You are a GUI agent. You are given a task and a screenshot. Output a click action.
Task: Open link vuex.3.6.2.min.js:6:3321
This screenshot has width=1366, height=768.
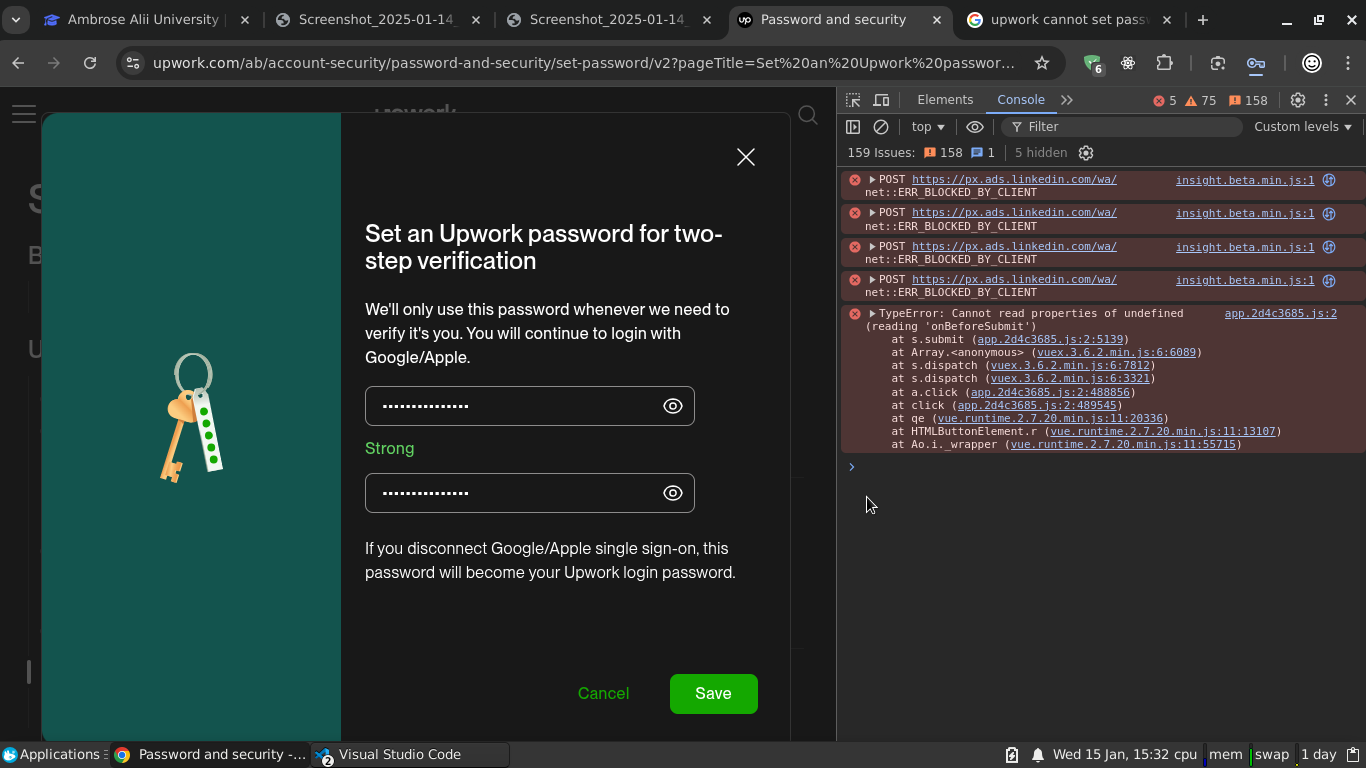pyautogui.click(x=1070, y=379)
